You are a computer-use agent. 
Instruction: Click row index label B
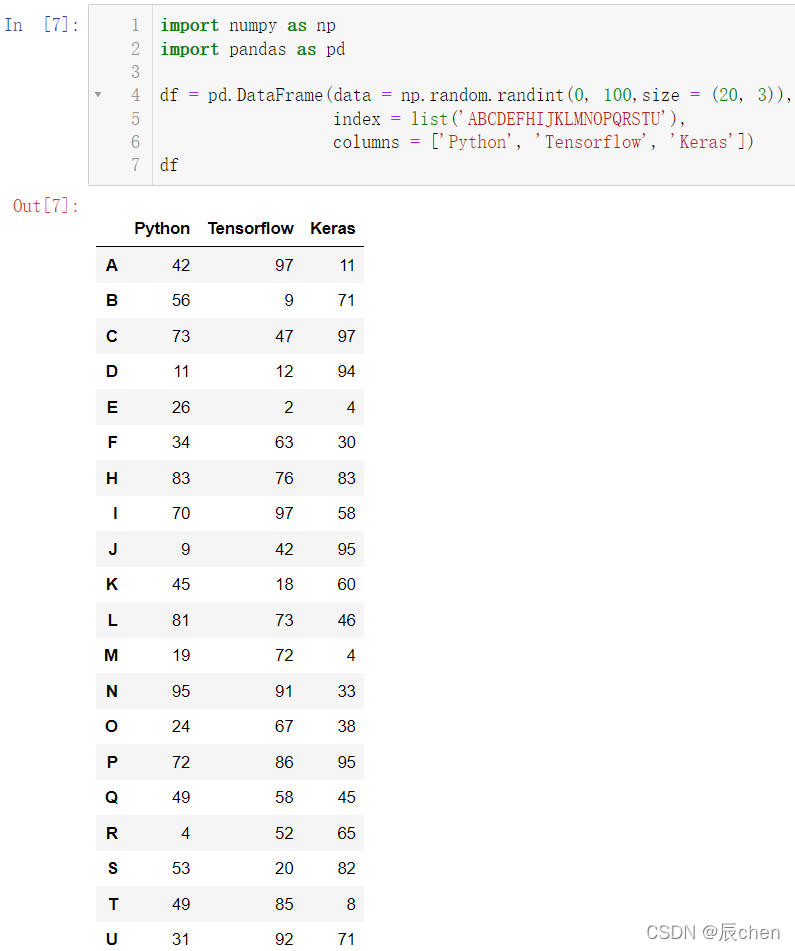112,300
